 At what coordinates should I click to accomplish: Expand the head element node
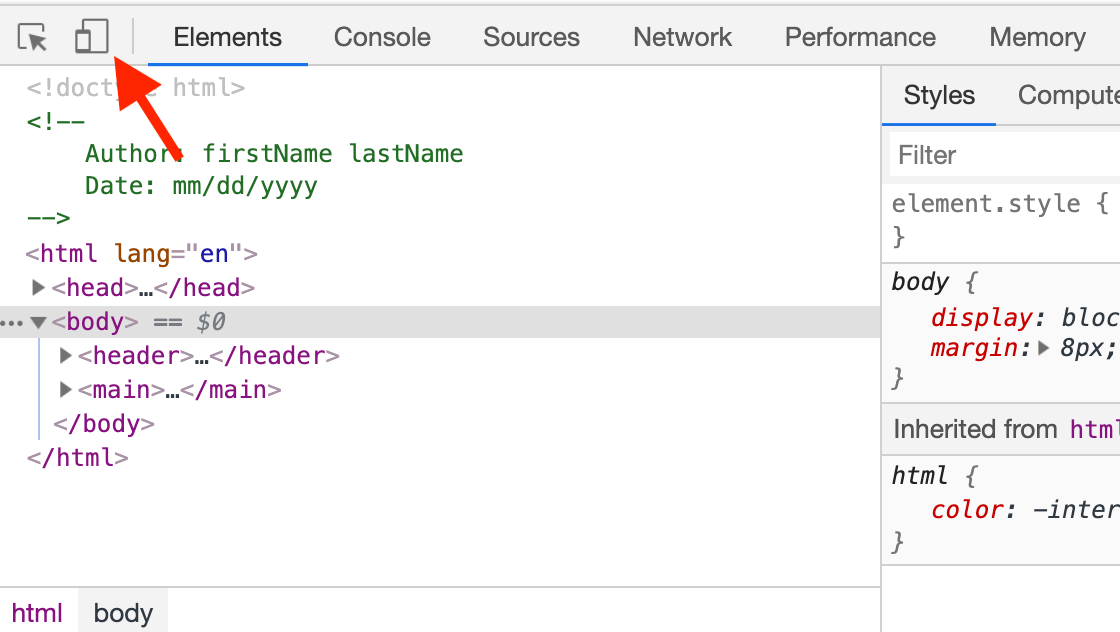[x=39, y=287]
